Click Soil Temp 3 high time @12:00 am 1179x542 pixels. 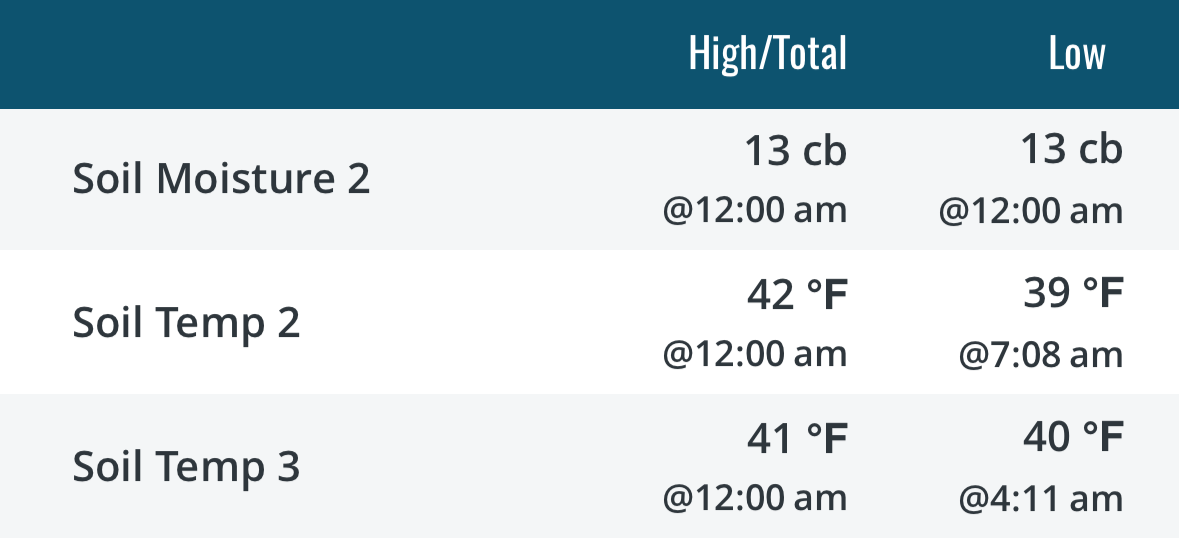[755, 498]
